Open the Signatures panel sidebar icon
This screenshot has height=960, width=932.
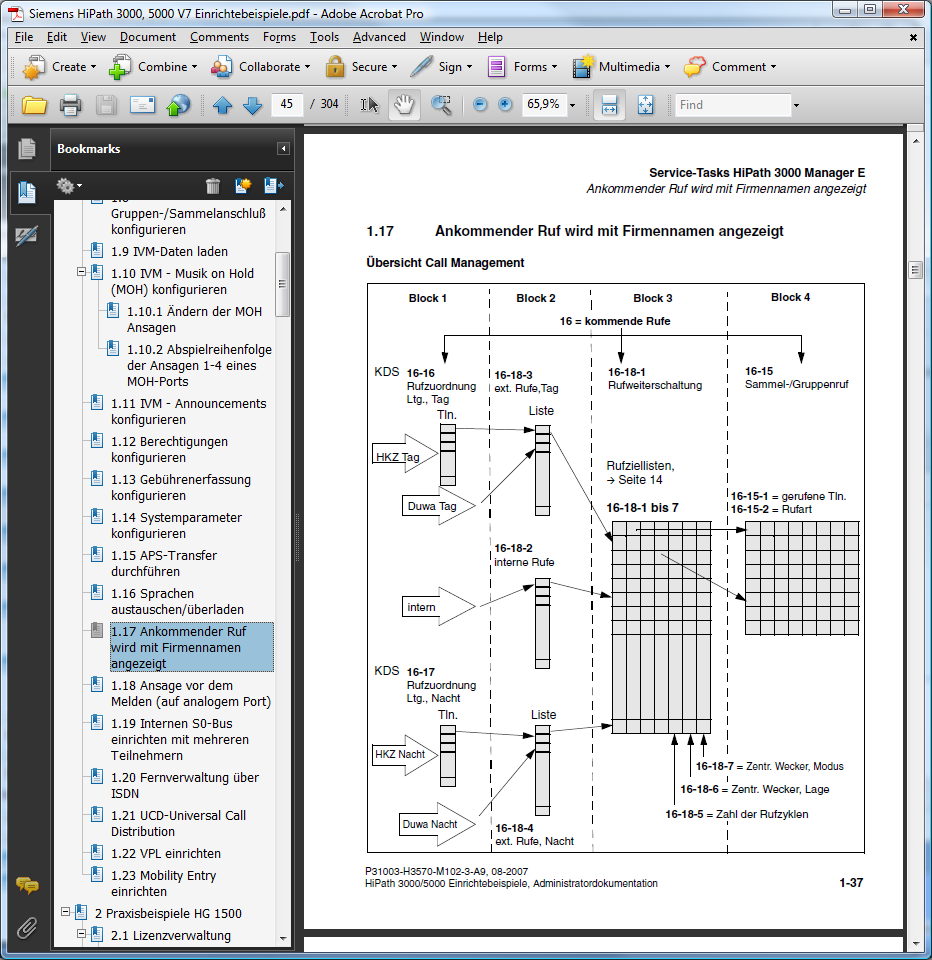26,236
